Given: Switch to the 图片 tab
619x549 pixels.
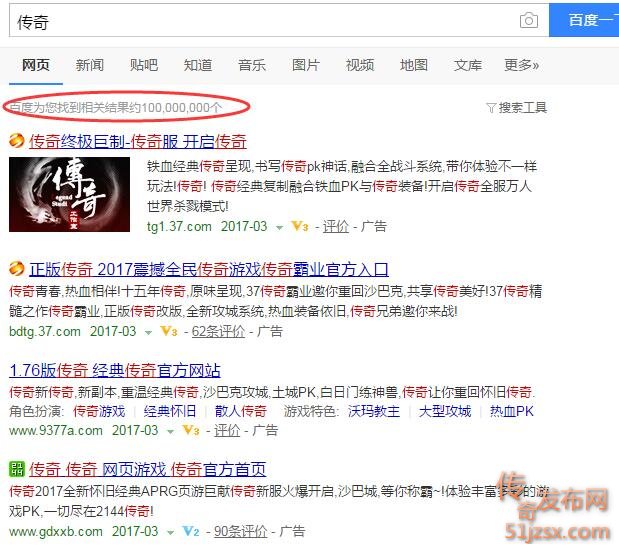Looking at the screenshot, I should point(306,65).
